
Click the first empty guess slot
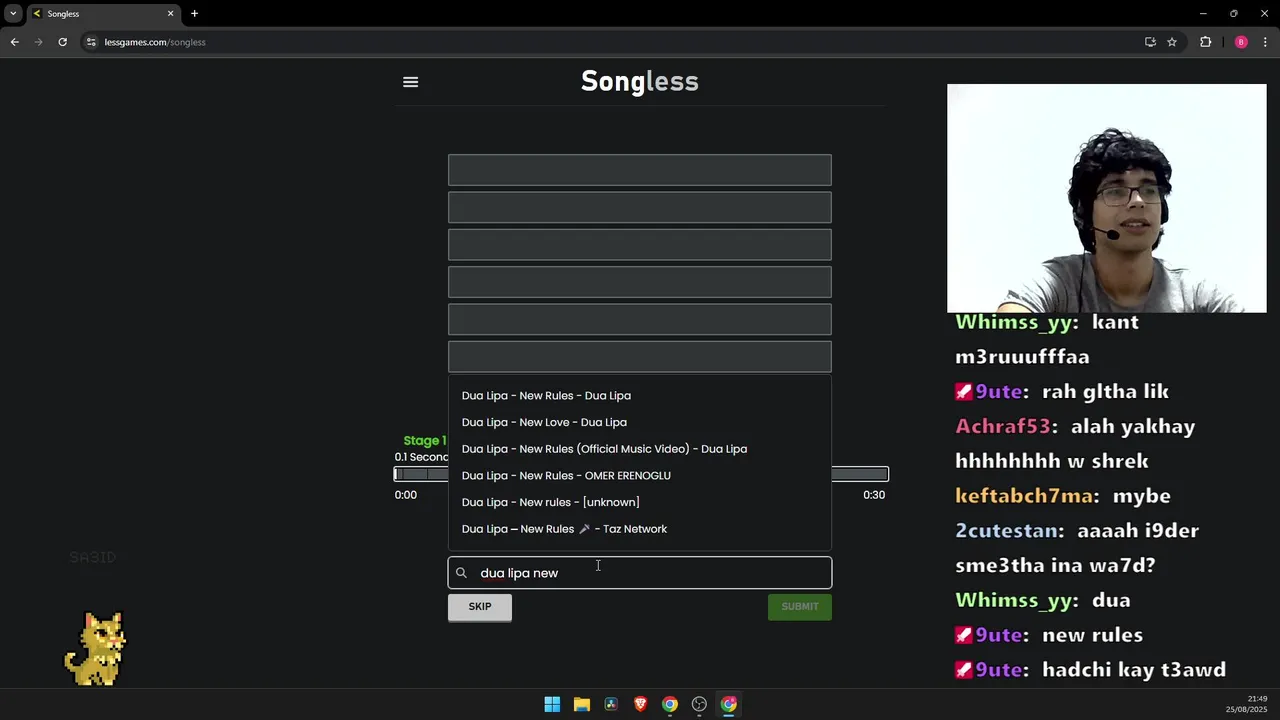click(x=640, y=170)
